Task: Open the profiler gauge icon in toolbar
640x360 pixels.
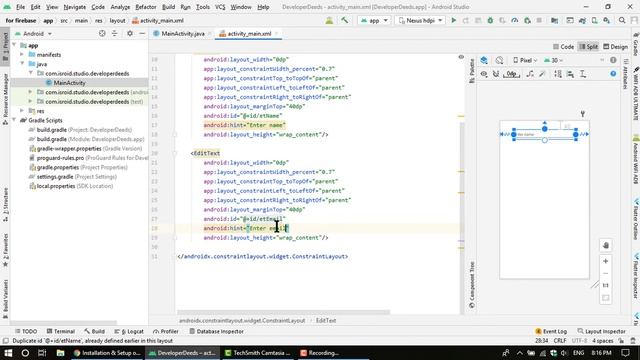Action: [515, 20]
